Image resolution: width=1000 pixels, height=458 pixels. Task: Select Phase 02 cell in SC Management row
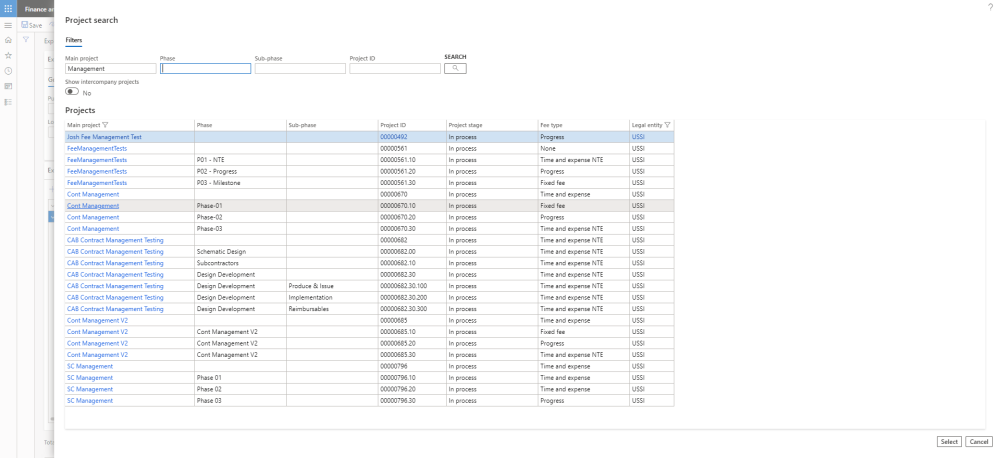pyautogui.click(x=240, y=389)
